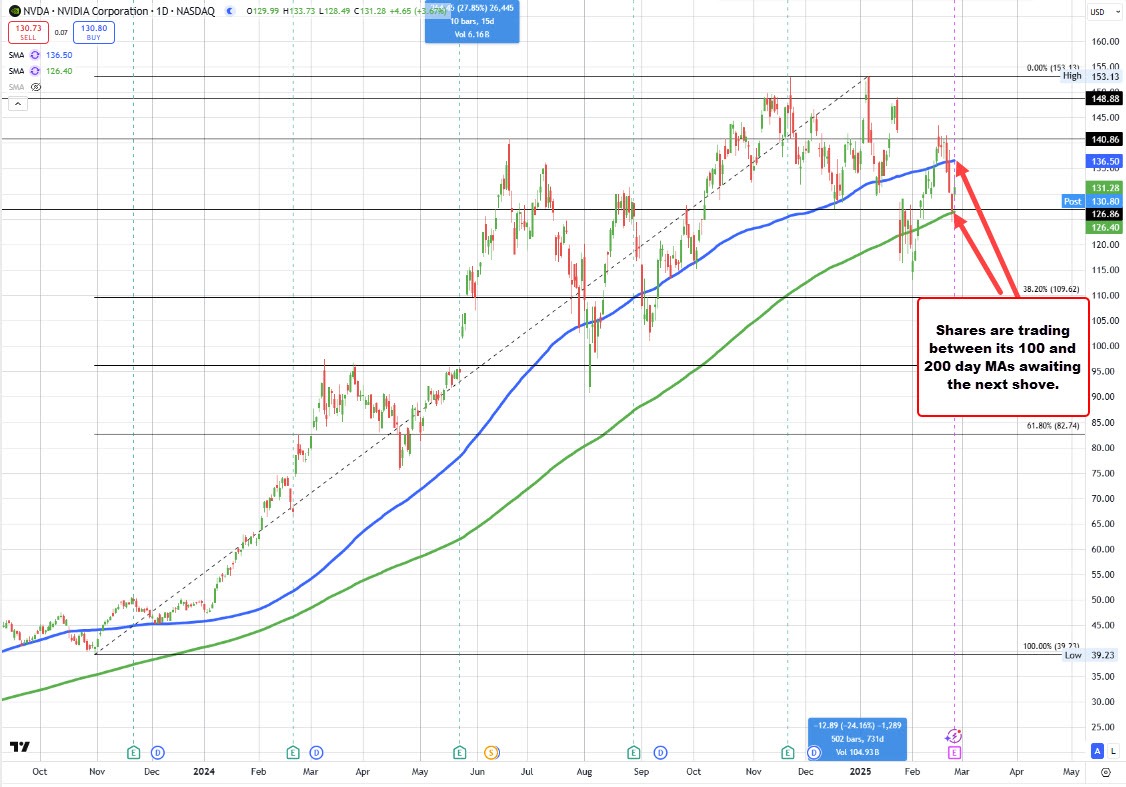Click the 126.86 horizontal line price label
This screenshot has height=787, width=1126.
click(1105, 214)
